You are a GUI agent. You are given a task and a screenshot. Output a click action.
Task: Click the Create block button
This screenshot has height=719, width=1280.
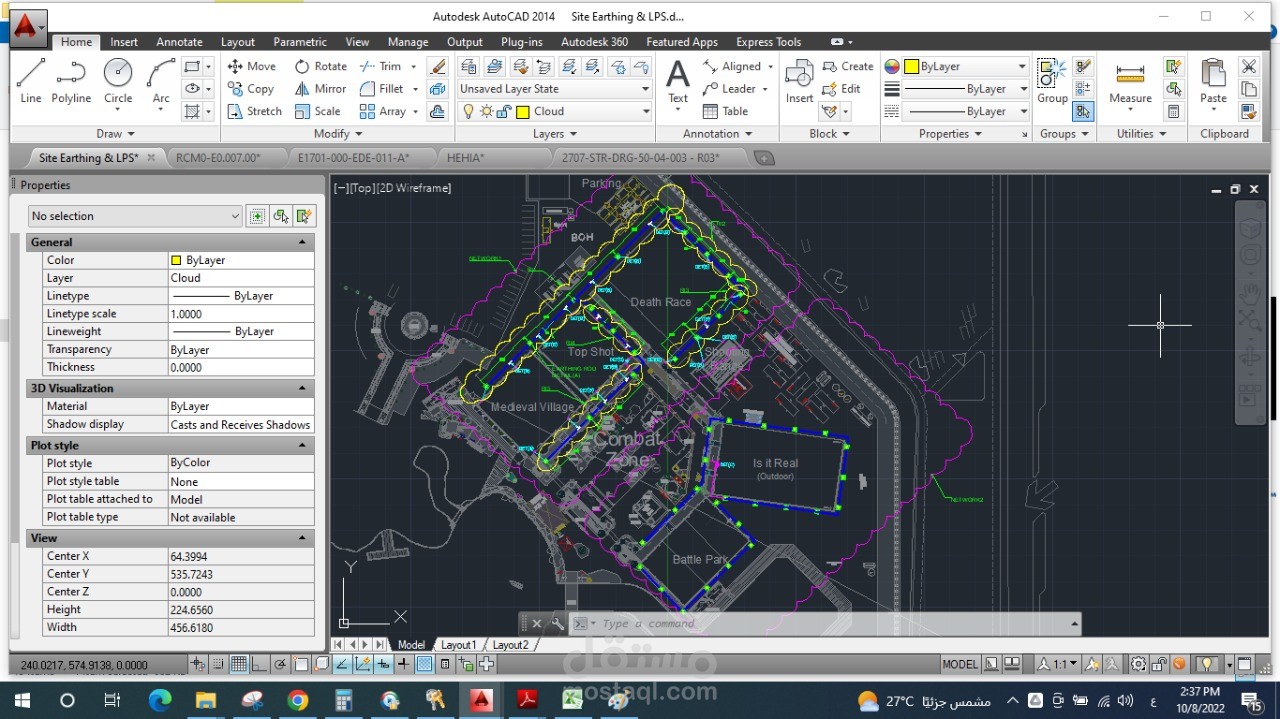point(848,66)
